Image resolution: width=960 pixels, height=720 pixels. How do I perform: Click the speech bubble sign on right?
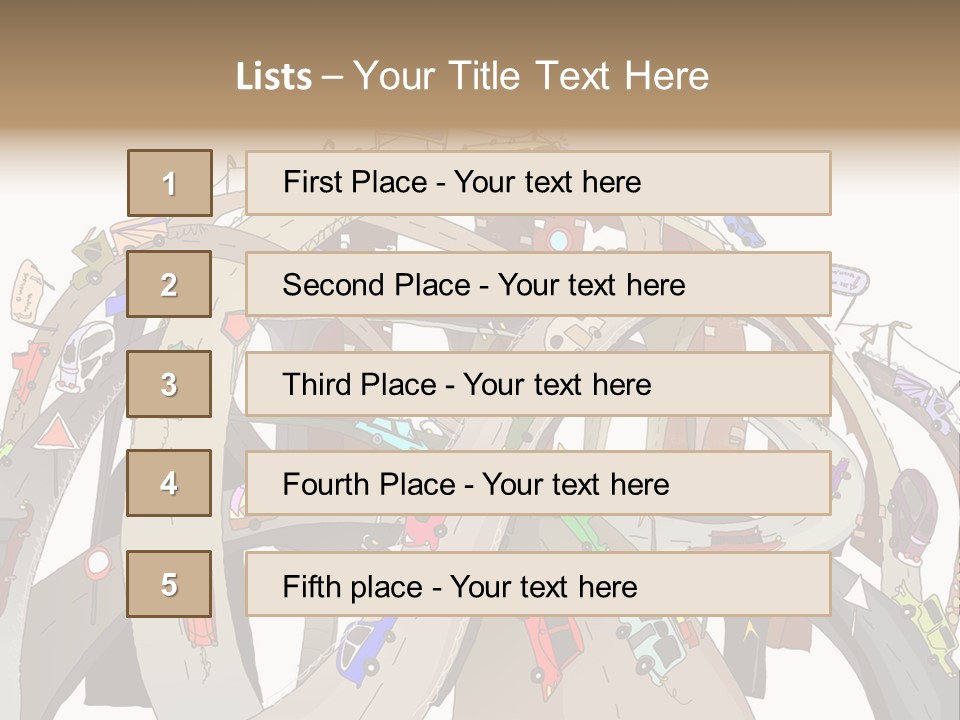(847, 279)
